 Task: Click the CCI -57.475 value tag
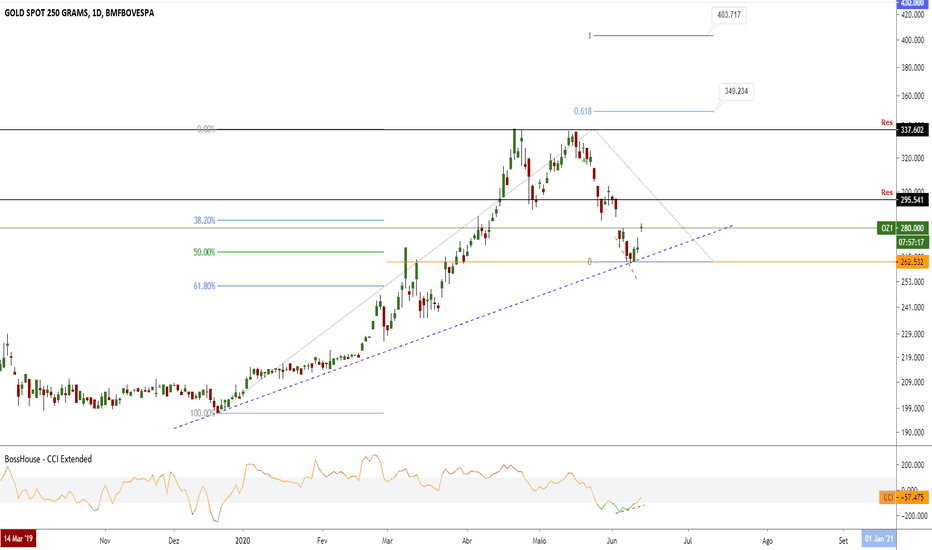coord(903,497)
